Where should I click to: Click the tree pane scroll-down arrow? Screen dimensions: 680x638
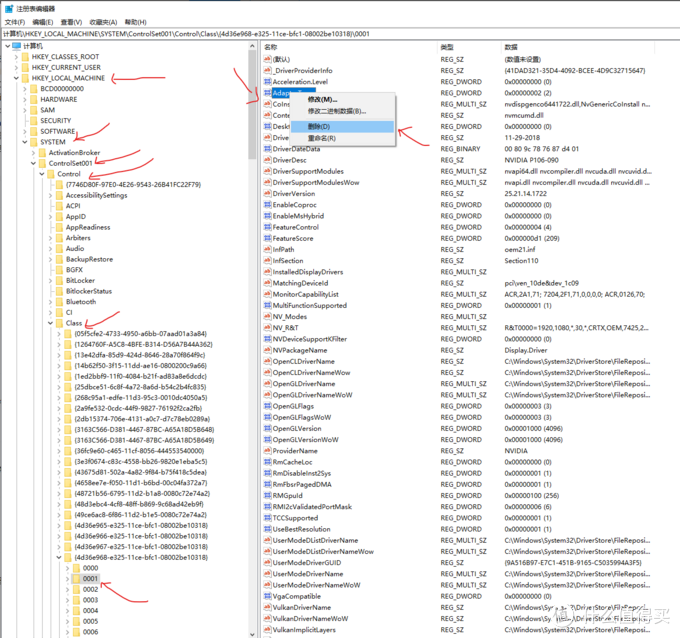coord(252,634)
